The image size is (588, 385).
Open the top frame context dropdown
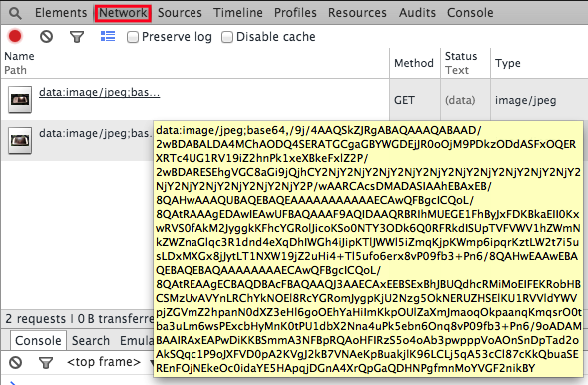coord(109,362)
